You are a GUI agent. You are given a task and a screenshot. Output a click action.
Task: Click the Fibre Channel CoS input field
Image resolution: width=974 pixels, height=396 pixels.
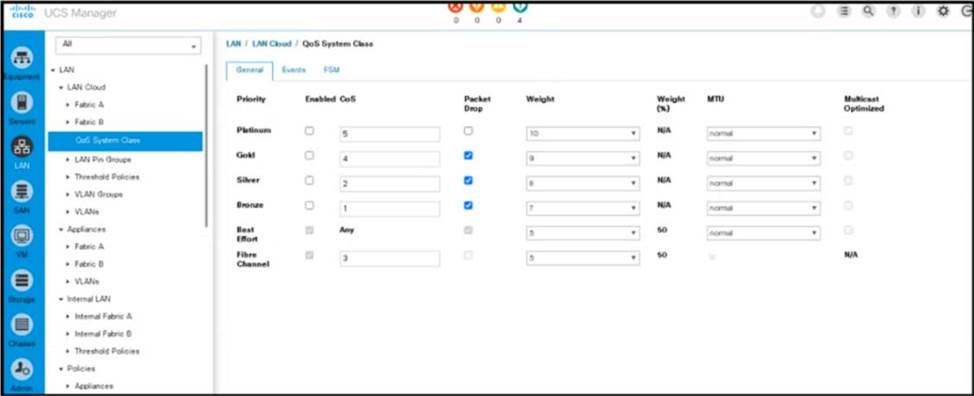click(389, 258)
